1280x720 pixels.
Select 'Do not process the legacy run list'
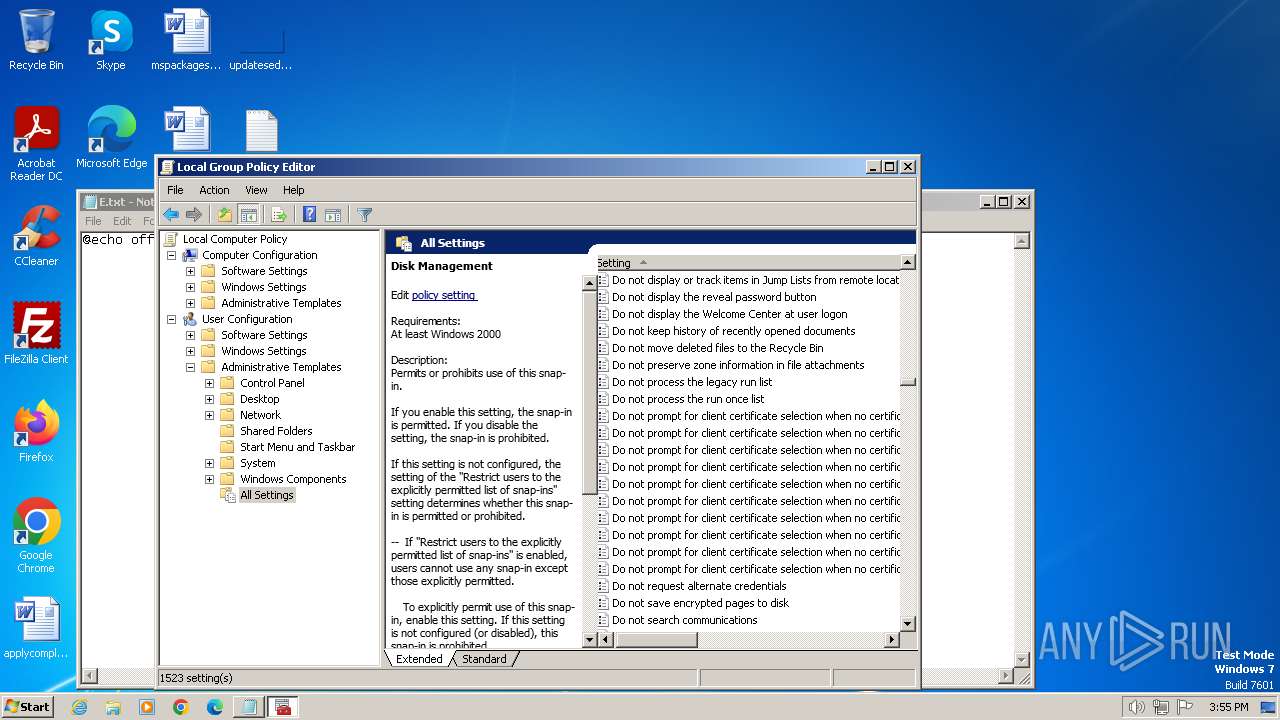pyautogui.click(x=692, y=382)
